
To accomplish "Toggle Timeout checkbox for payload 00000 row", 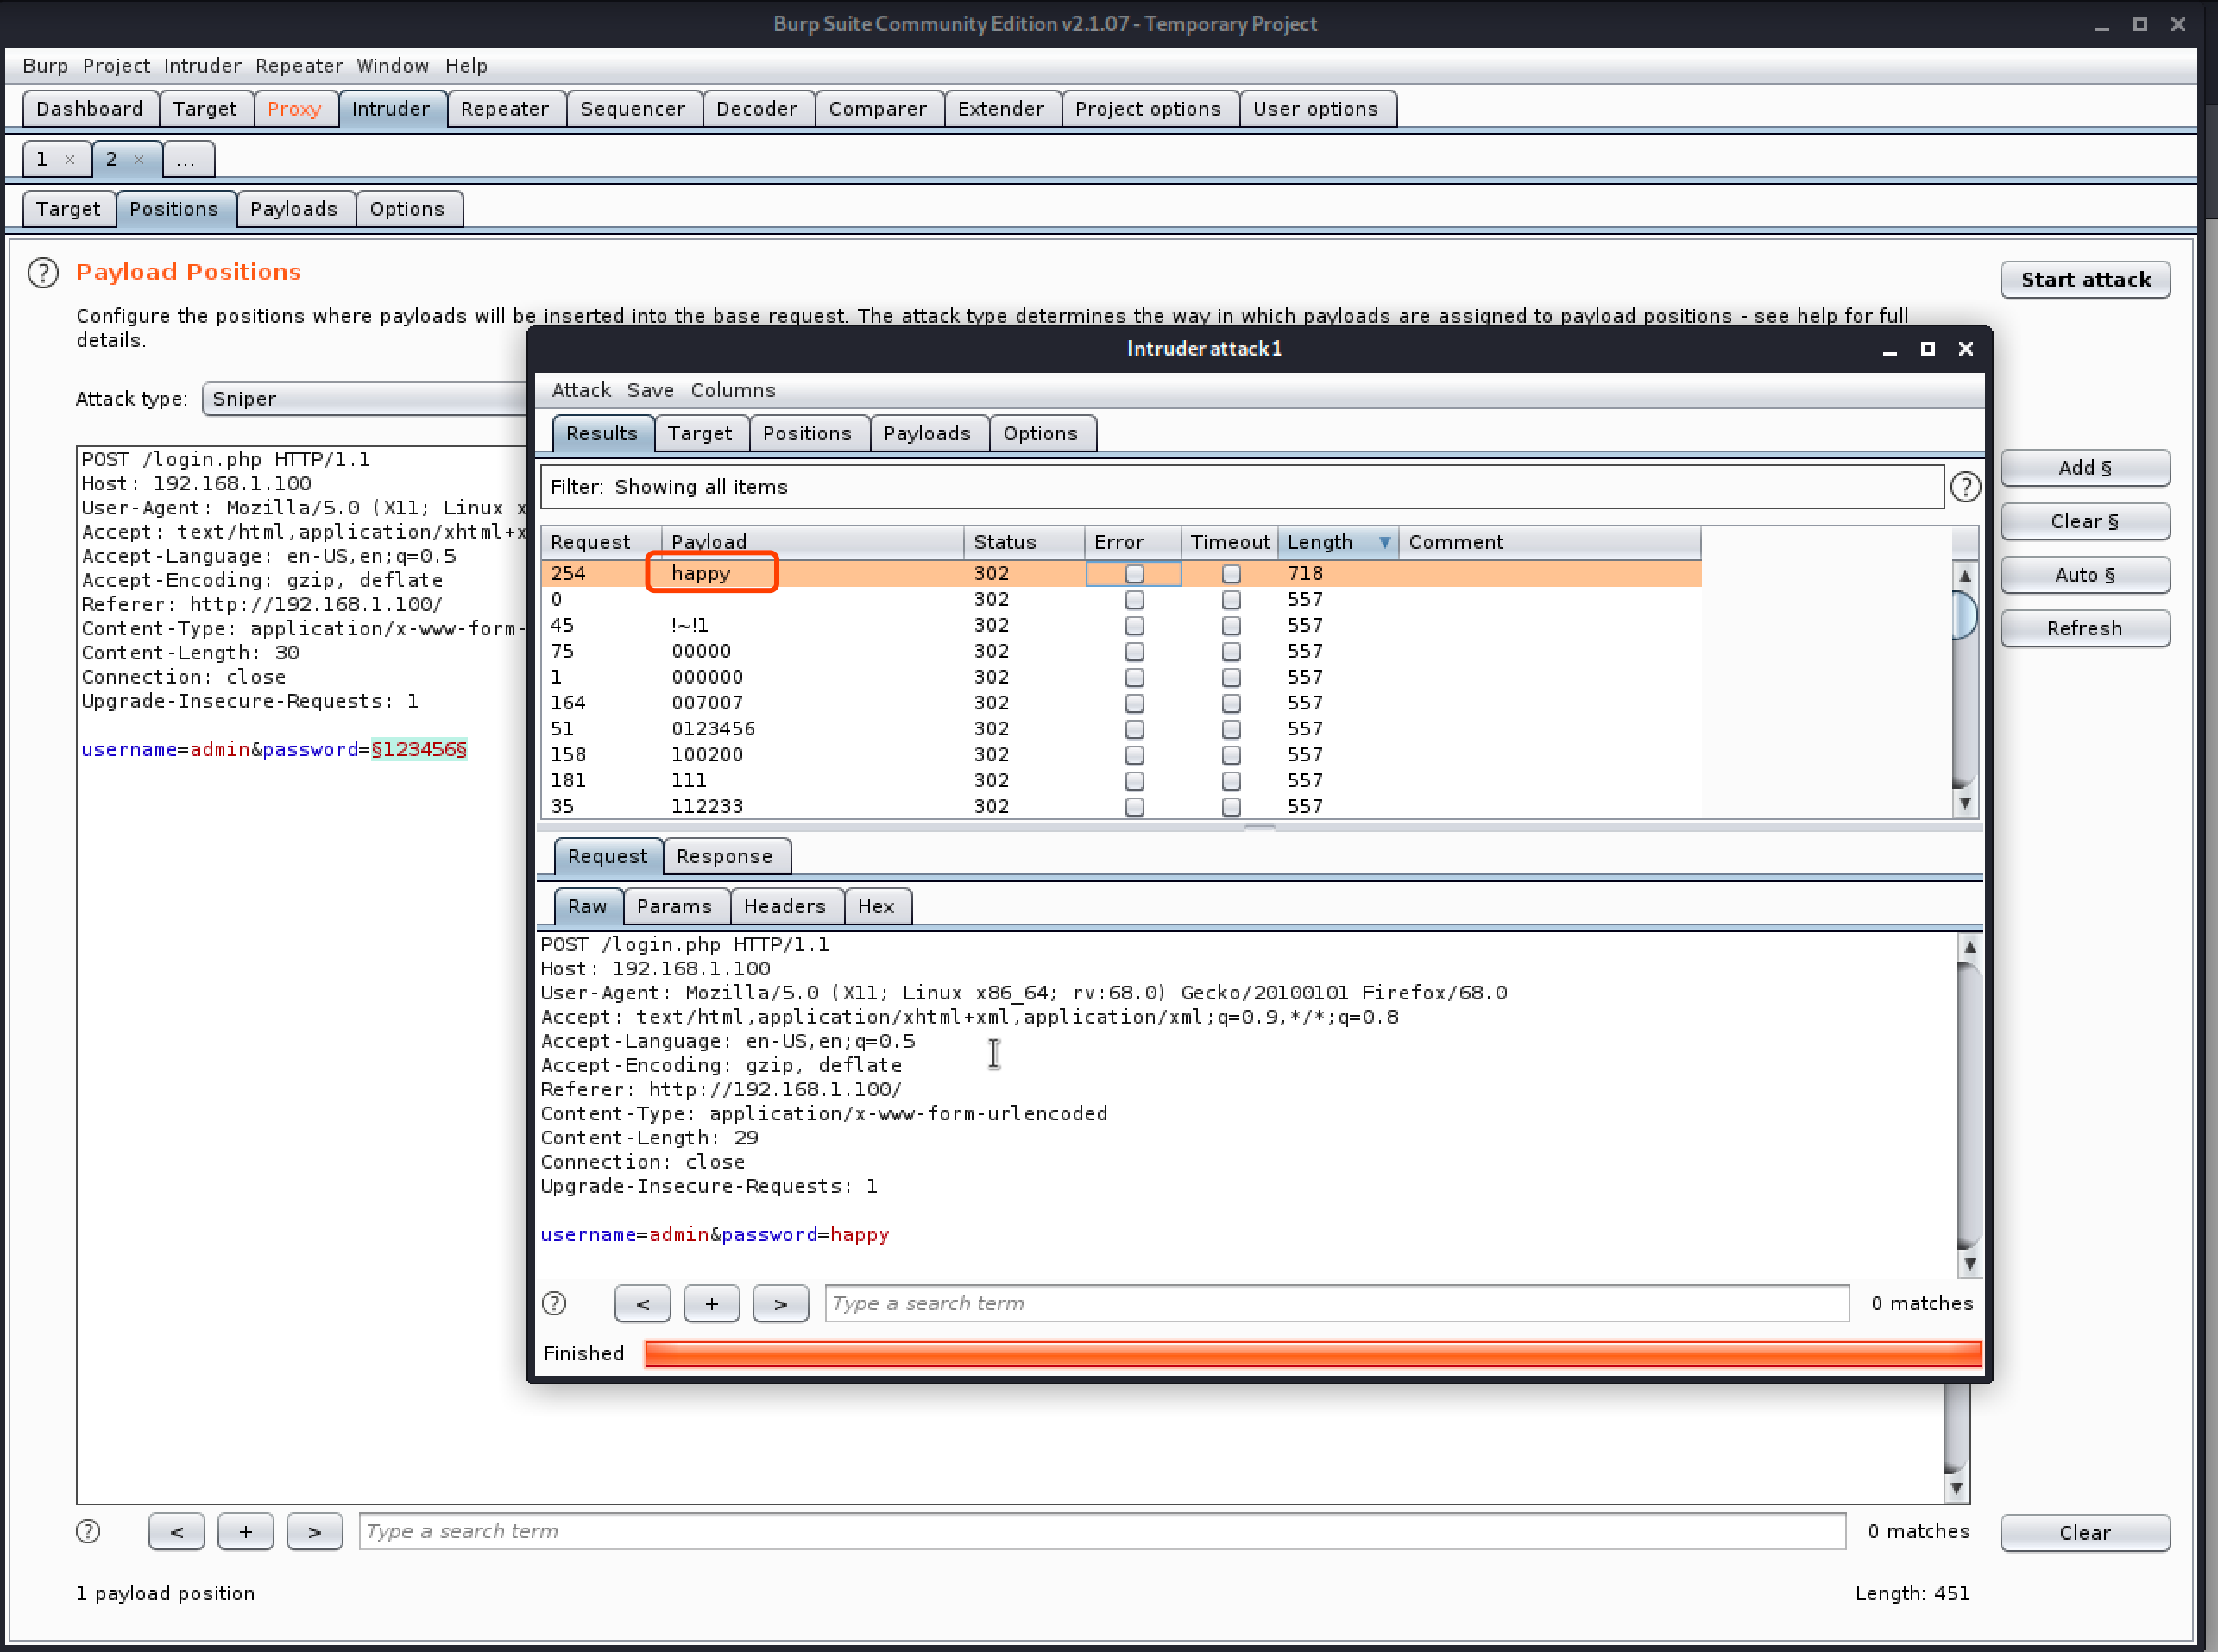I will tap(1231, 652).
